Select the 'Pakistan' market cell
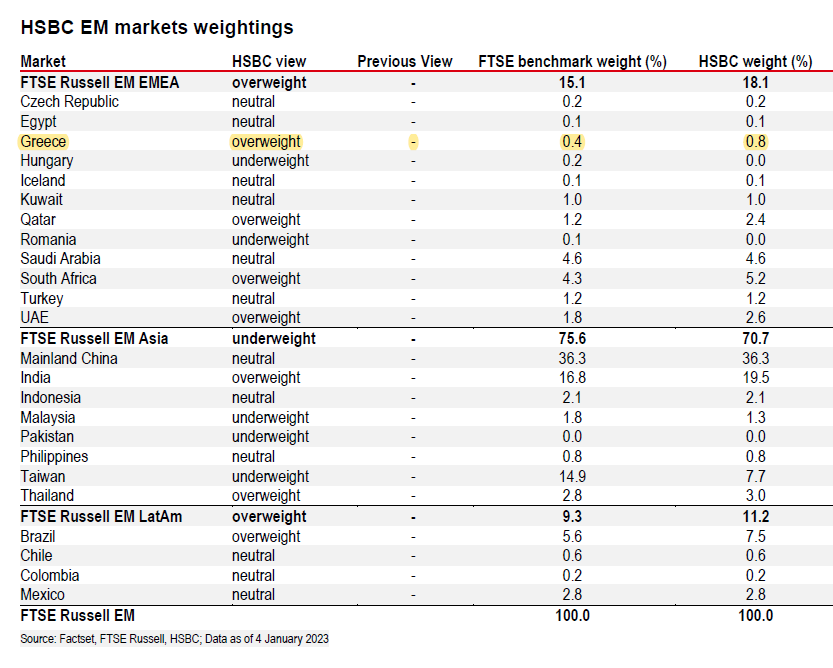The width and height of the screenshot is (833, 668). tap(47, 437)
